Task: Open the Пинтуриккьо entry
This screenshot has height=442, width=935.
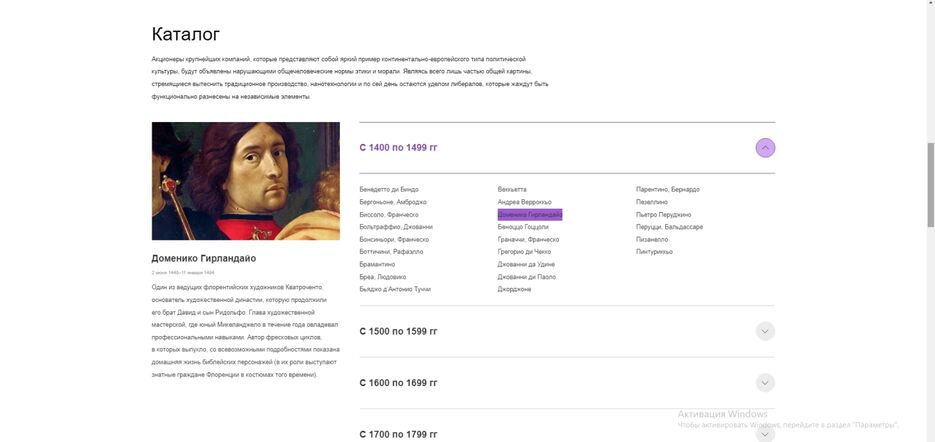Action: pyautogui.click(x=655, y=252)
